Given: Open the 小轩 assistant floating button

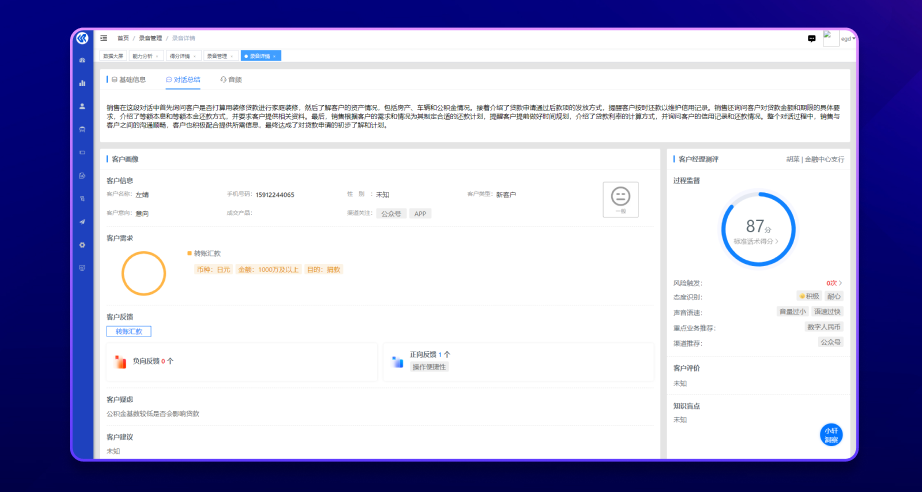Looking at the screenshot, I should point(830,435).
